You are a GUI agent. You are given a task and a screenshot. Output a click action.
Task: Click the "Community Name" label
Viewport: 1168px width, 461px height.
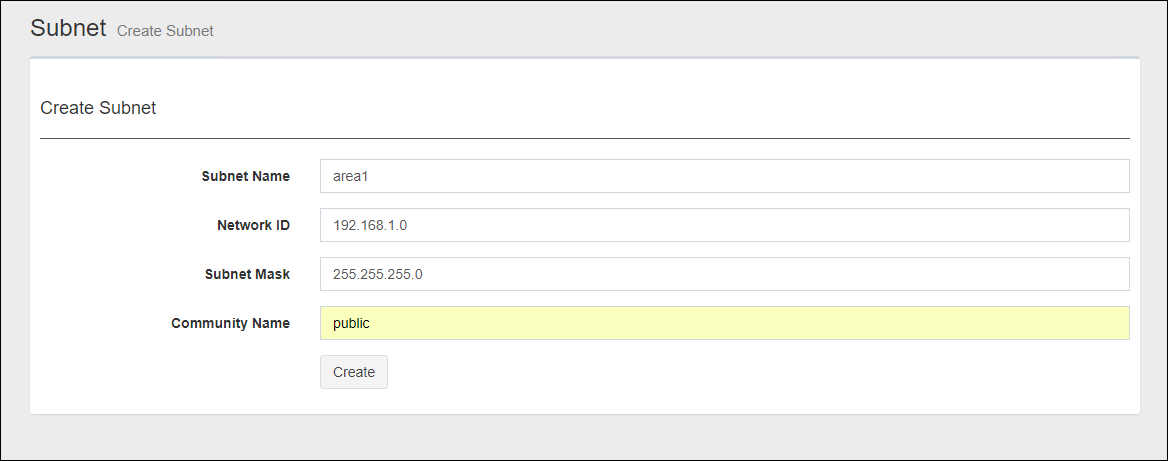tap(230, 323)
